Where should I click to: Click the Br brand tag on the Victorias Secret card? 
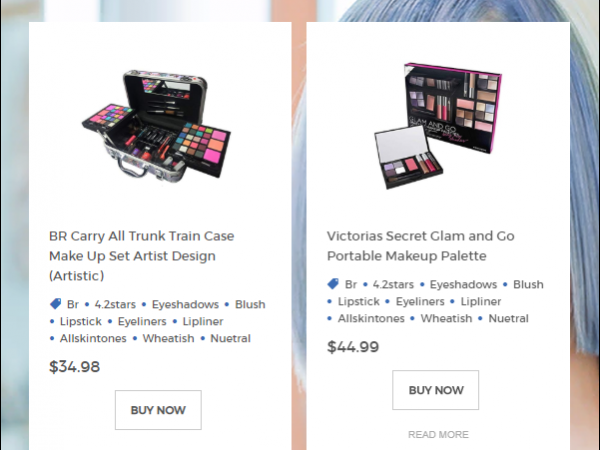[351, 284]
